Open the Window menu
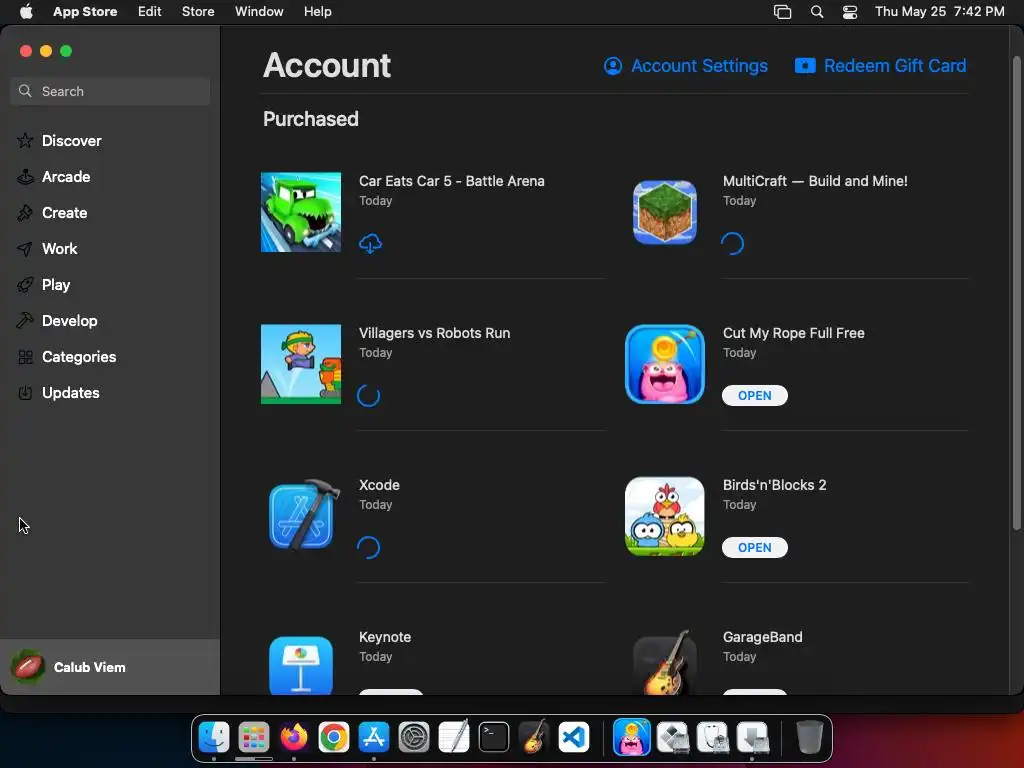 259,11
